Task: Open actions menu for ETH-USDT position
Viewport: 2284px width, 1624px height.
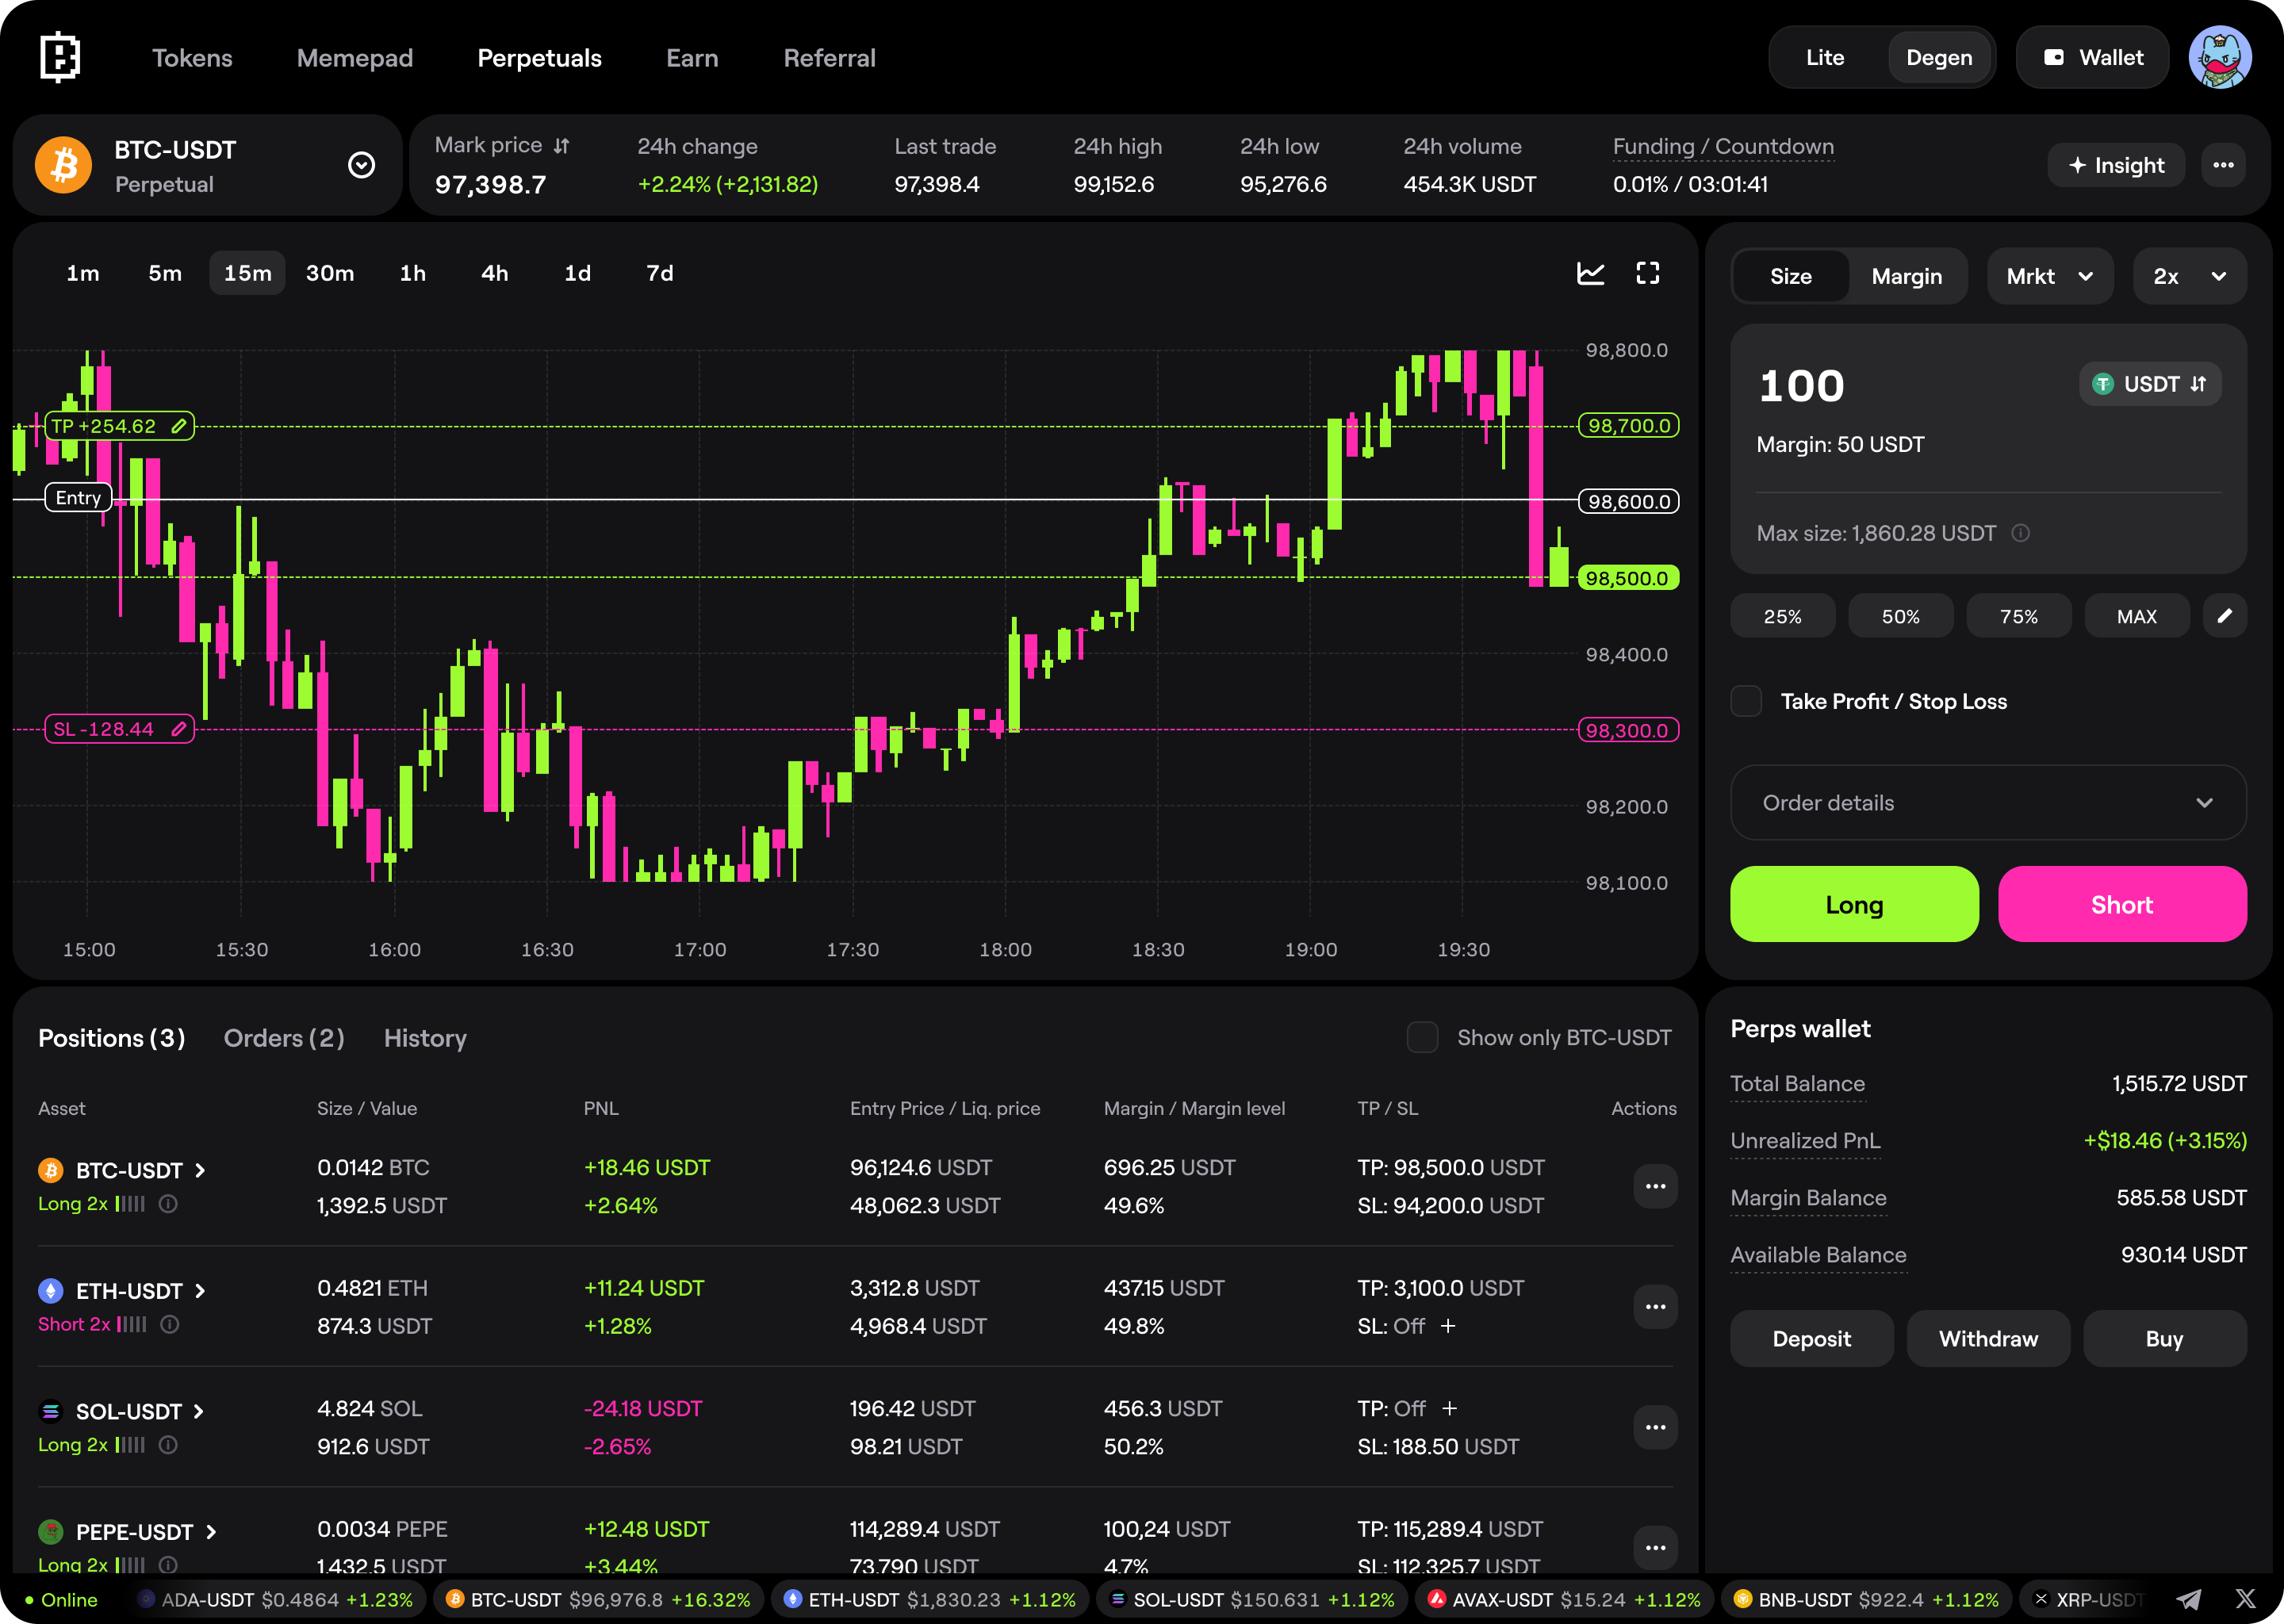Action: click(x=1655, y=1306)
